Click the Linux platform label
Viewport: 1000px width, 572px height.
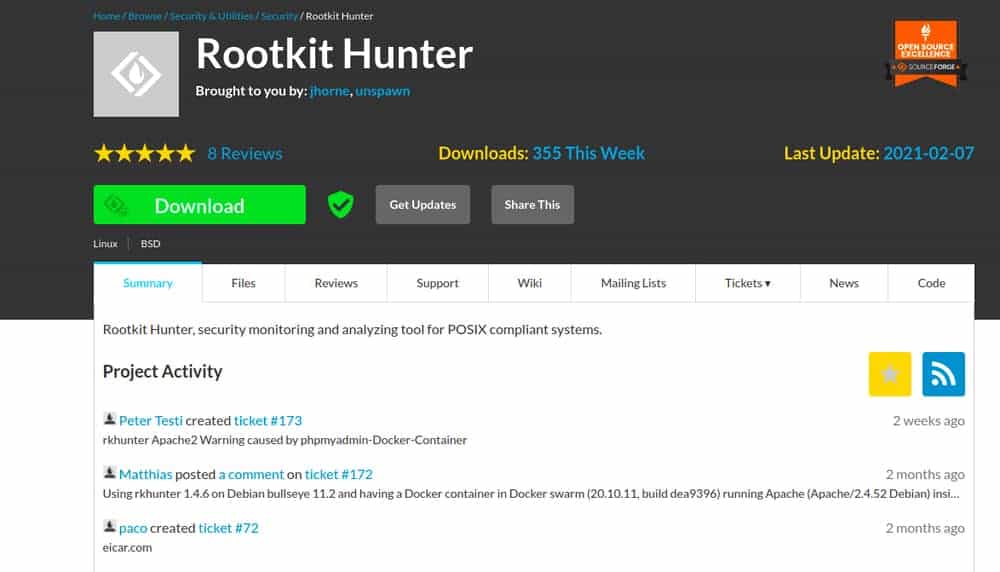(x=105, y=244)
